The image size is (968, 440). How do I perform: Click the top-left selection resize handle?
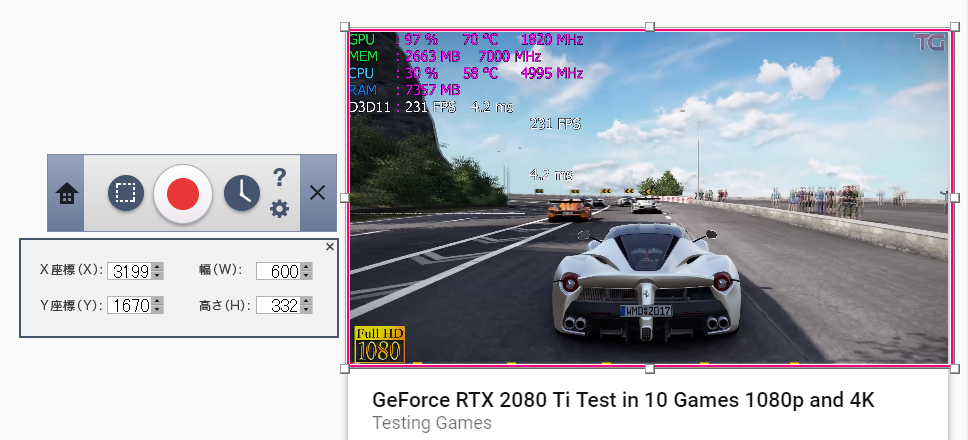[x=345, y=27]
